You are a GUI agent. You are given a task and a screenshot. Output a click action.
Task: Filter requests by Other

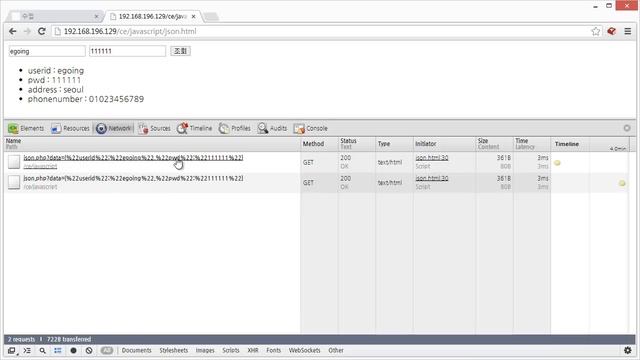pyautogui.click(x=336, y=350)
